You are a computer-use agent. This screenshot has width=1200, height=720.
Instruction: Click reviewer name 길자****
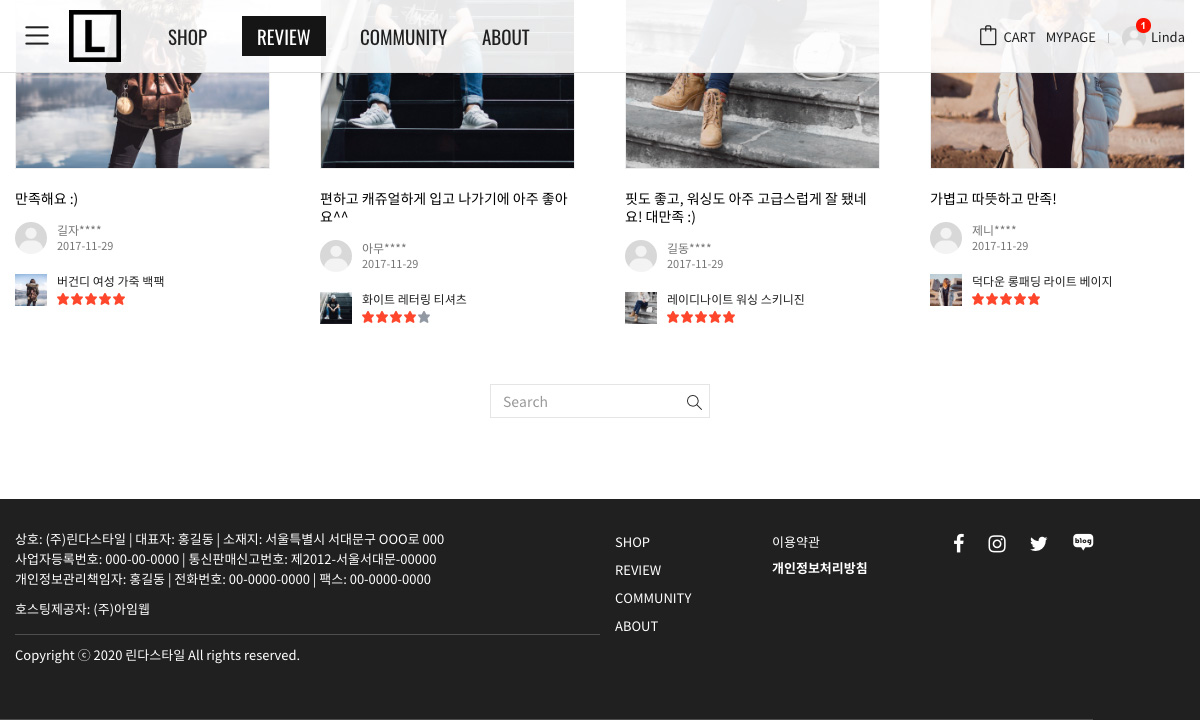coord(79,230)
